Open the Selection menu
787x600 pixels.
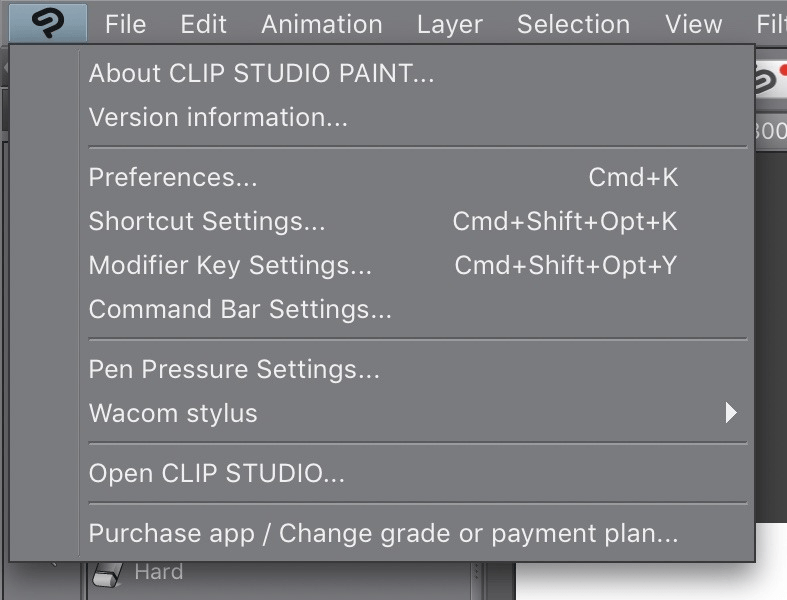(573, 23)
